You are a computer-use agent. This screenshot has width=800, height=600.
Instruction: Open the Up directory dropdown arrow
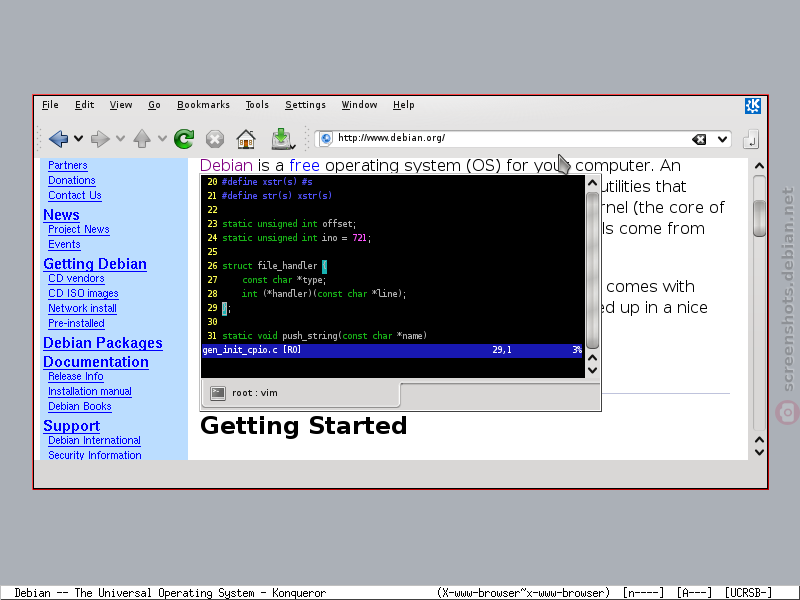pyautogui.click(x=162, y=138)
